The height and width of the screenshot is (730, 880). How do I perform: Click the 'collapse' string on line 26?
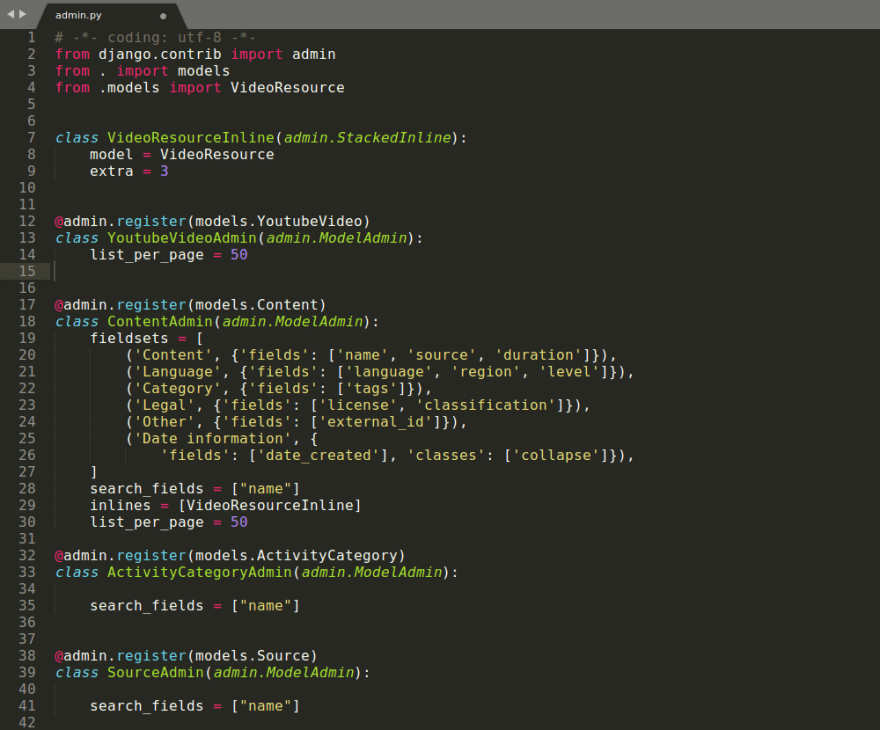[x=556, y=456]
